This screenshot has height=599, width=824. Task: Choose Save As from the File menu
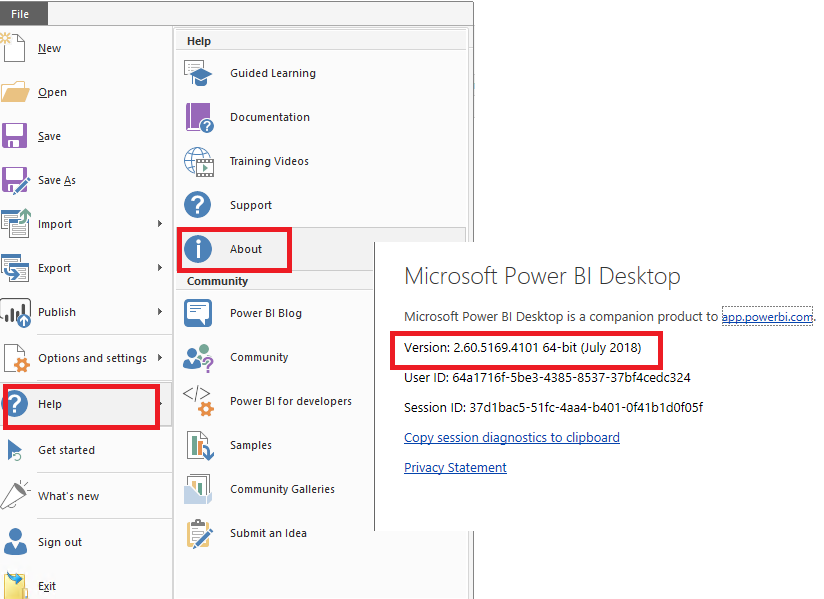click(x=57, y=180)
